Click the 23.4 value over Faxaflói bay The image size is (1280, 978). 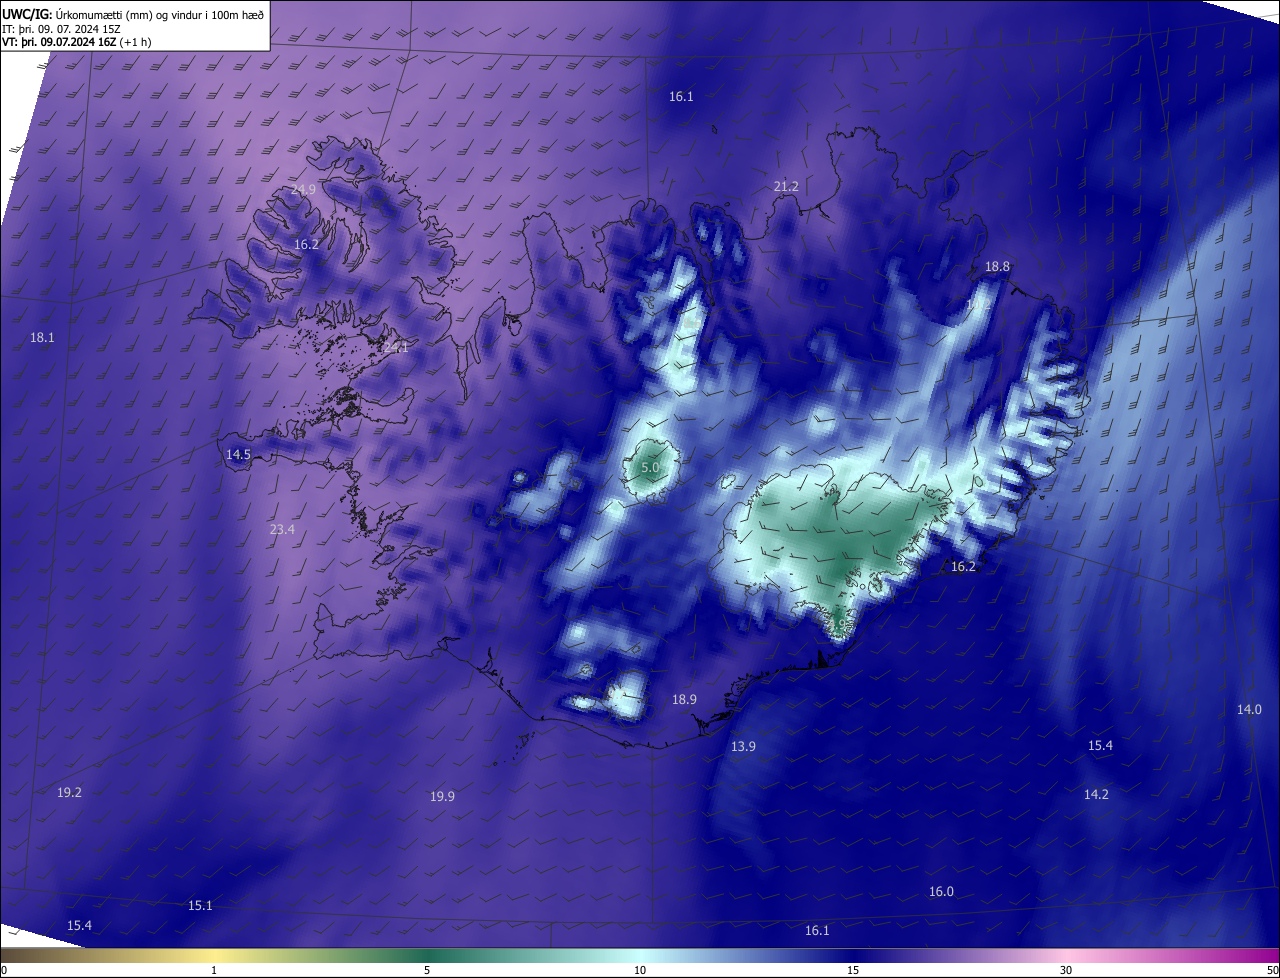282,529
